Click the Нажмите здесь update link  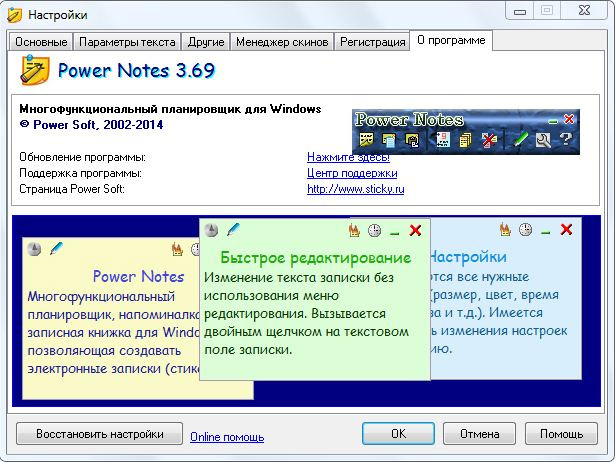pyautogui.click(x=348, y=157)
